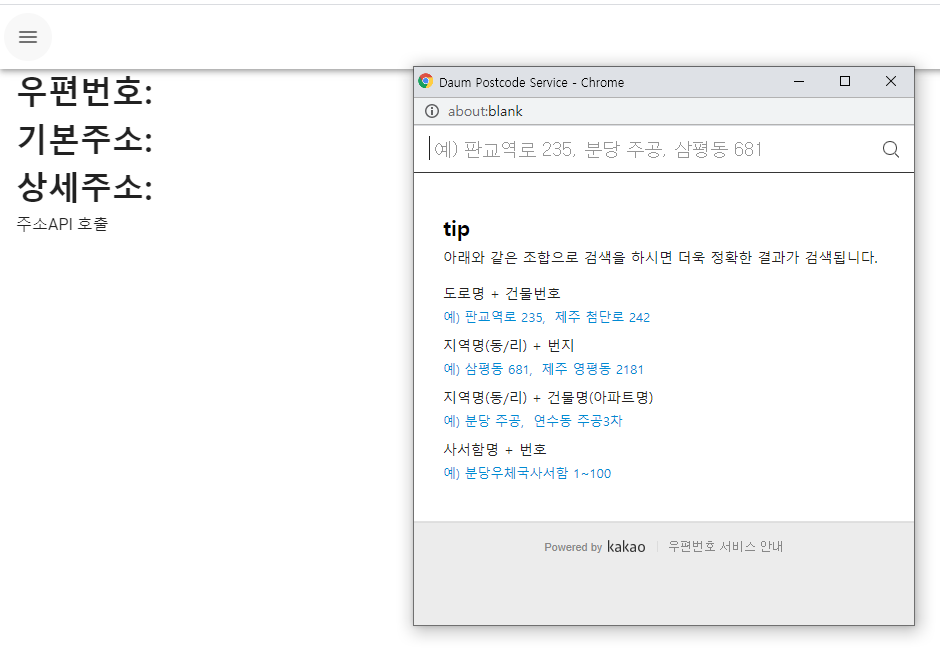Click the tip heading in popup
The width and height of the screenshot is (940, 652).
tap(456, 229)
